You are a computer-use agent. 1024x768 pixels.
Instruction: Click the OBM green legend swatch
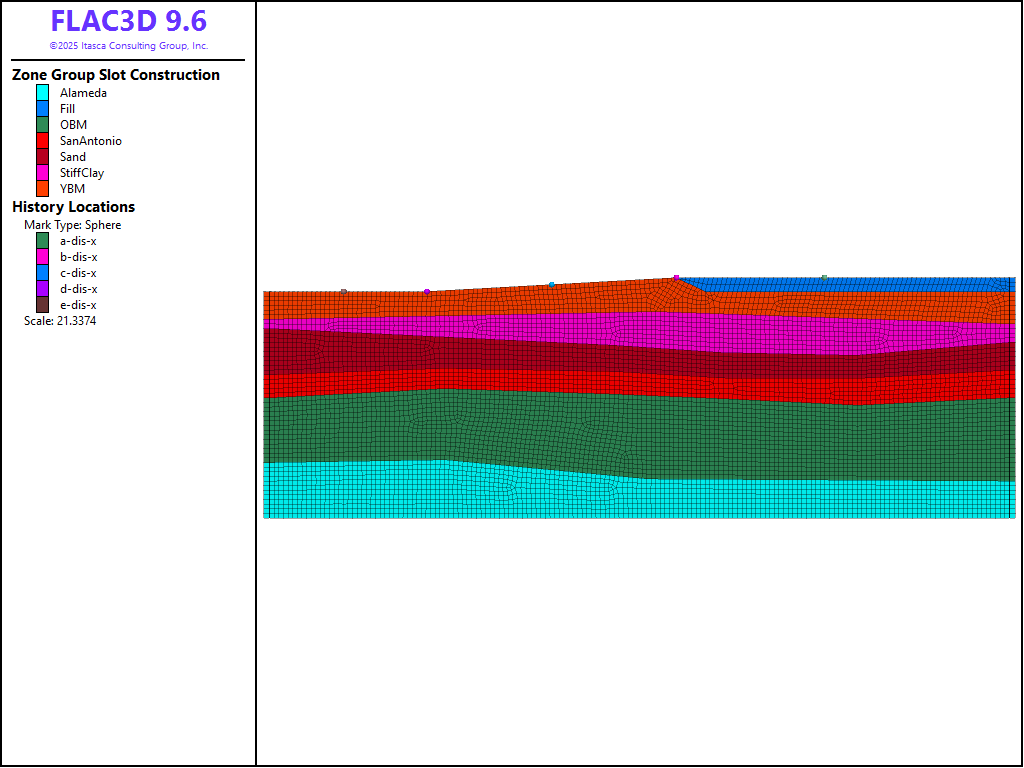pos(43,125)
